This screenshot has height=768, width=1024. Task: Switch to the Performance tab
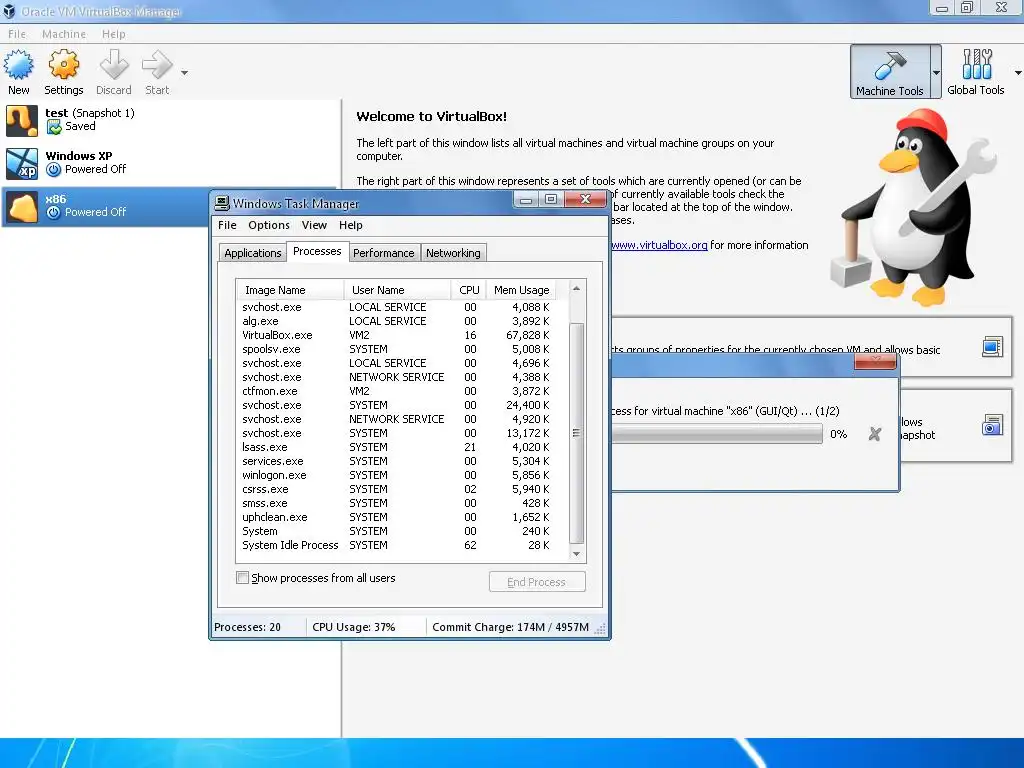(x=384, y=253)
